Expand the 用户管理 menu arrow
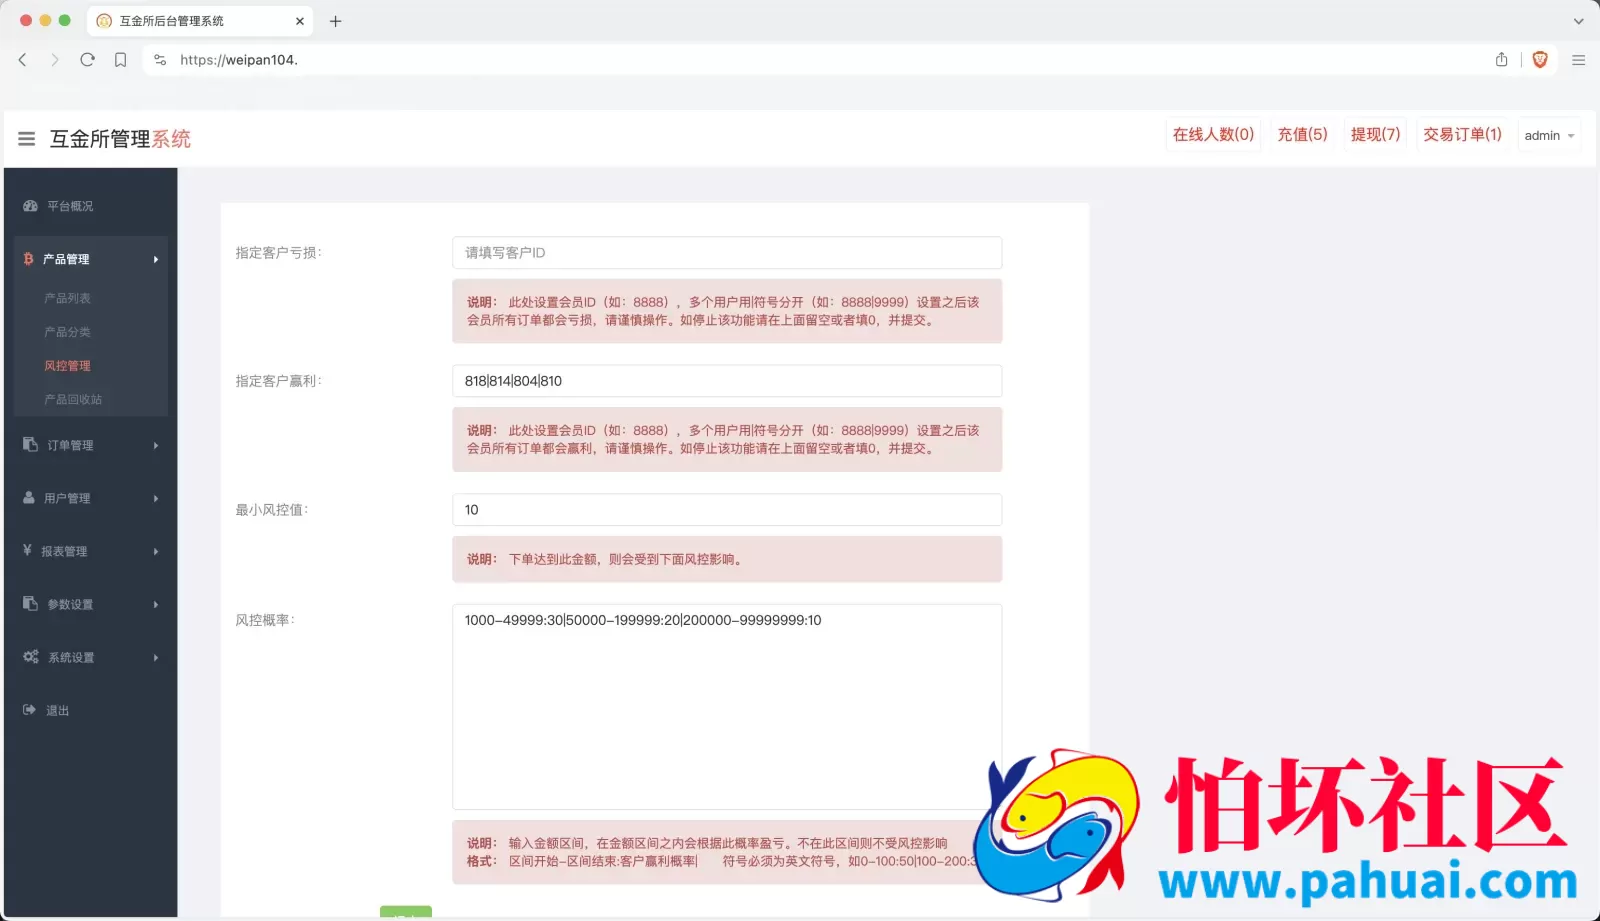The height and width of the screenshot is (921, 1600). click(x=156, y=498)
